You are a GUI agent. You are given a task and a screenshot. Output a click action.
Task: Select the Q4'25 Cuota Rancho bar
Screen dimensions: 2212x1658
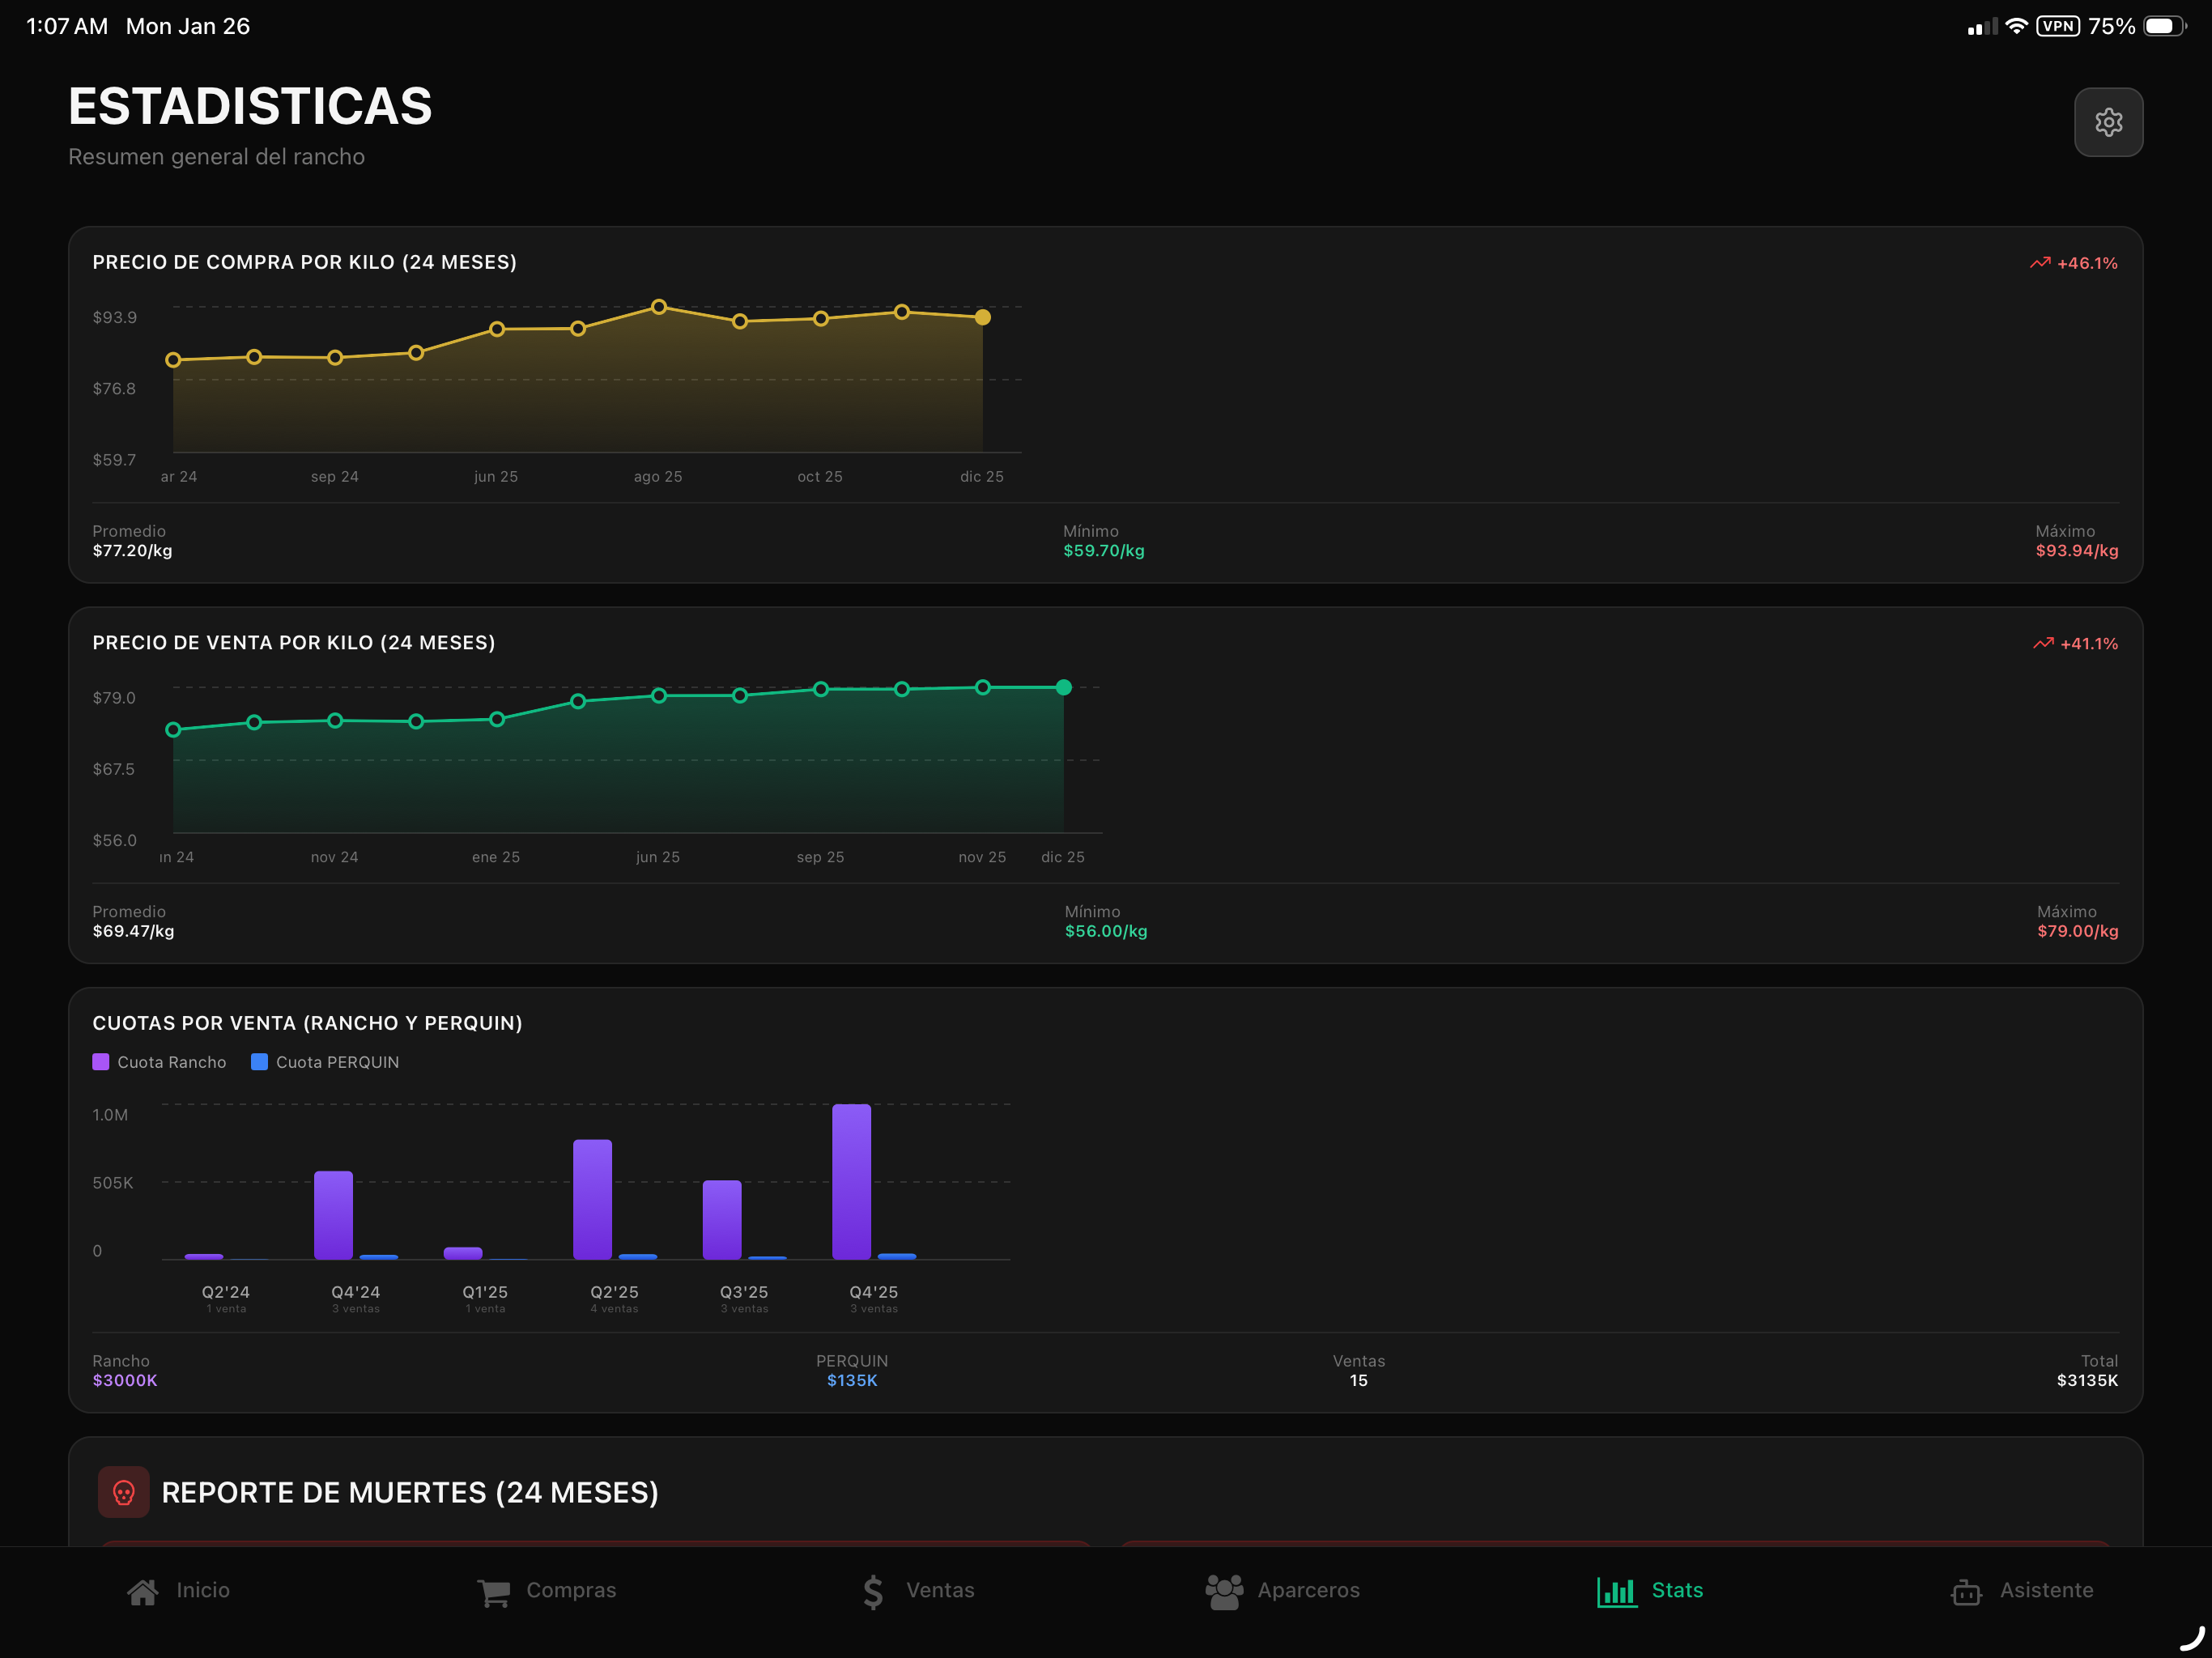click(851, 1181)
